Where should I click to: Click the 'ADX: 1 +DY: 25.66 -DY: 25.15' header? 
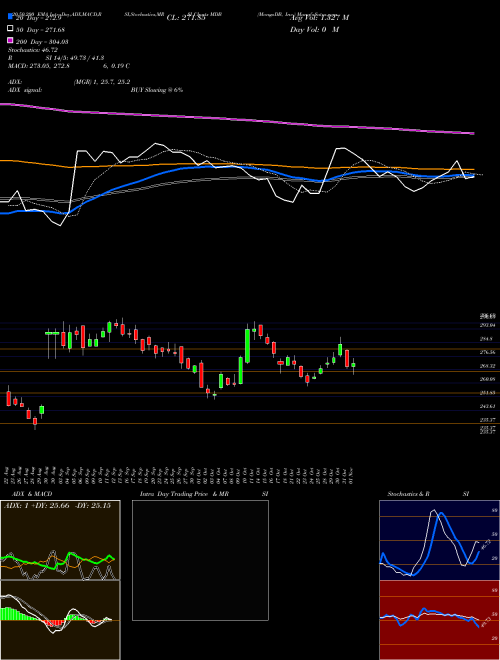[58, 506]
